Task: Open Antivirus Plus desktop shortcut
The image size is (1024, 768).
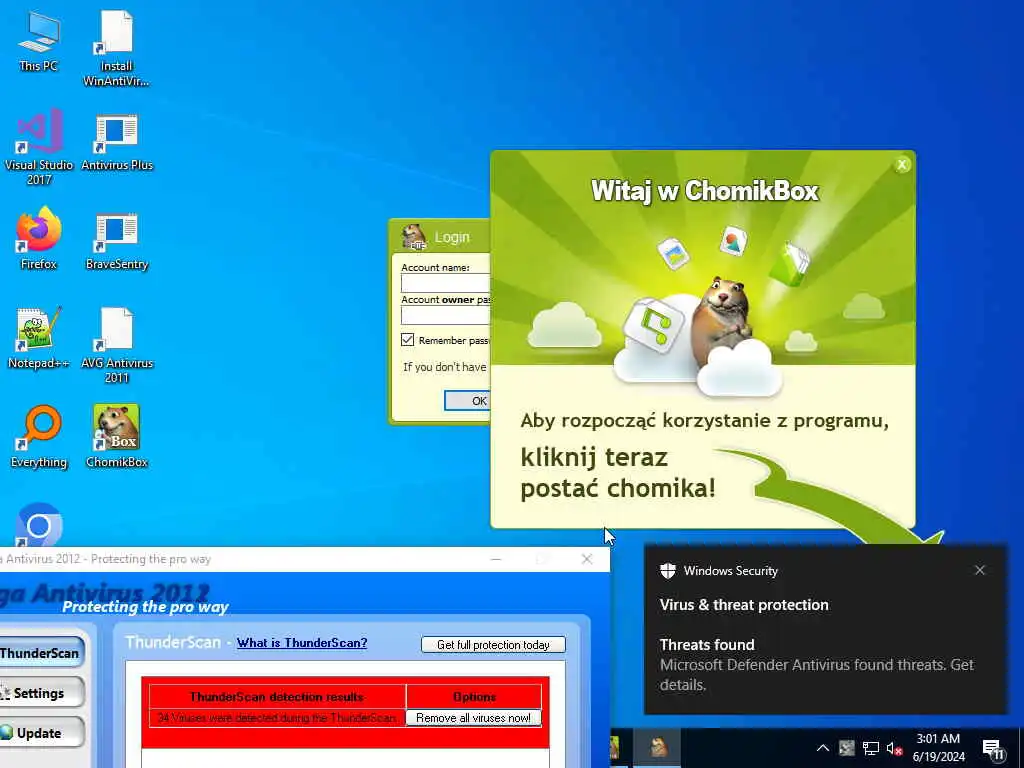Action: [116, 141]
